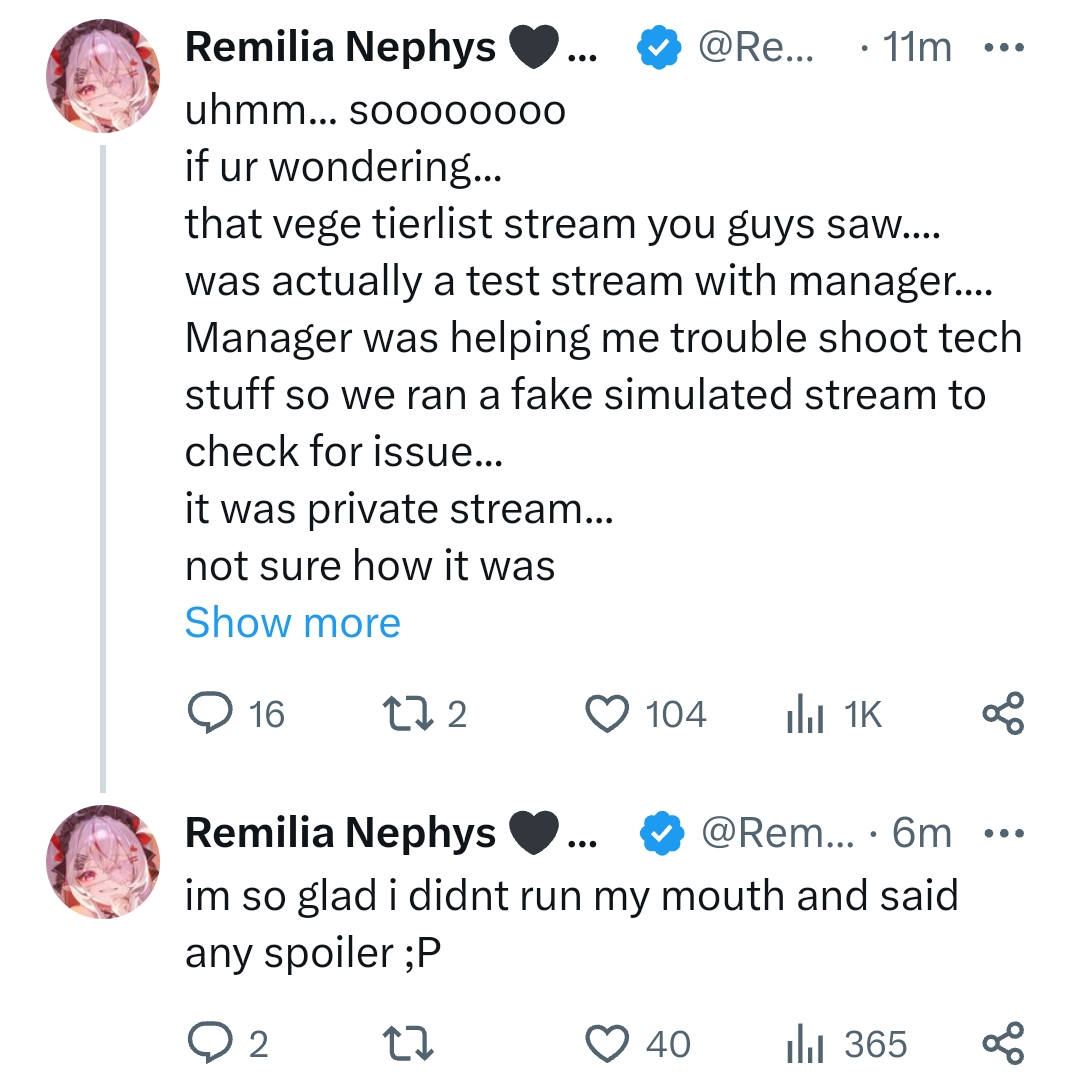
Task: Reply to the spoiler tweet
Action: tap(209, 1044)
